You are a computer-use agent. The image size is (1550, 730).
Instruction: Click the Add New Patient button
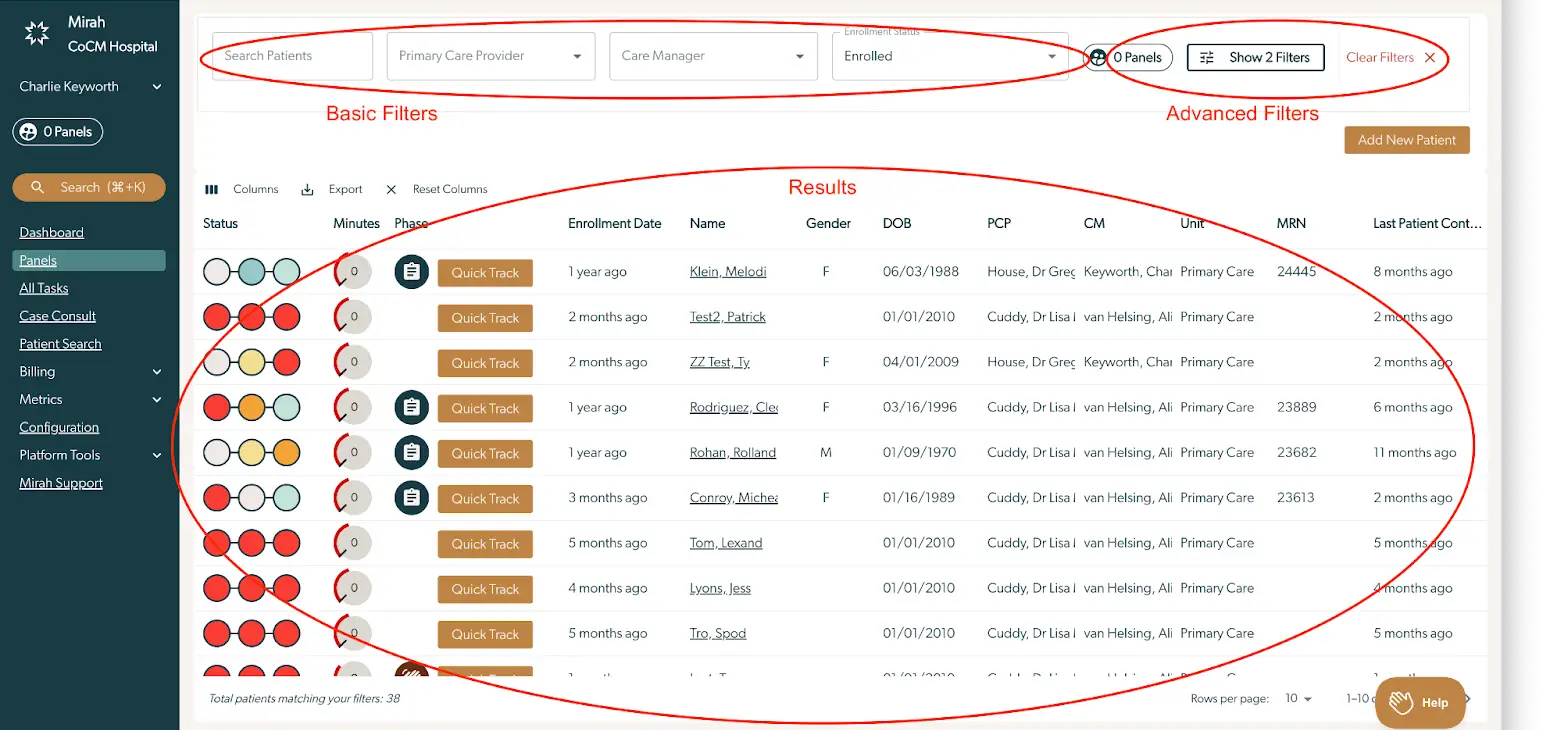pos(1406,140)
